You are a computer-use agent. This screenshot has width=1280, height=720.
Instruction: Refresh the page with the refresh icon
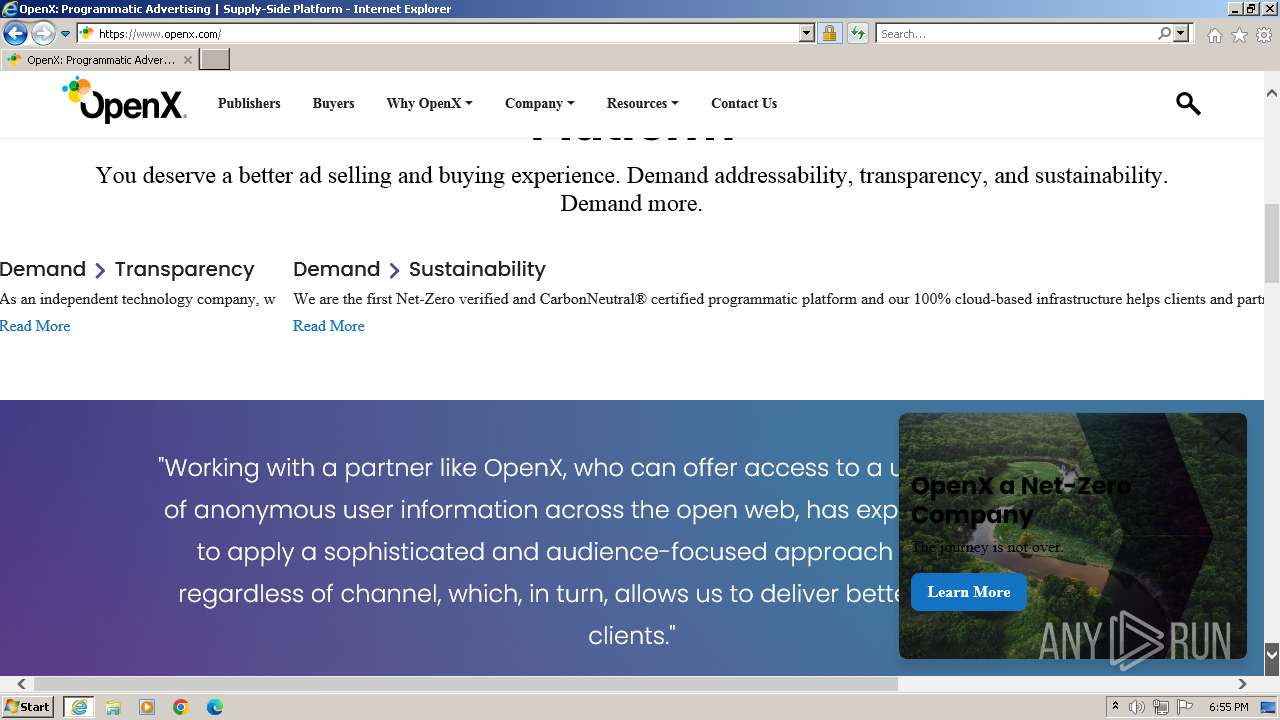point(857,33)
